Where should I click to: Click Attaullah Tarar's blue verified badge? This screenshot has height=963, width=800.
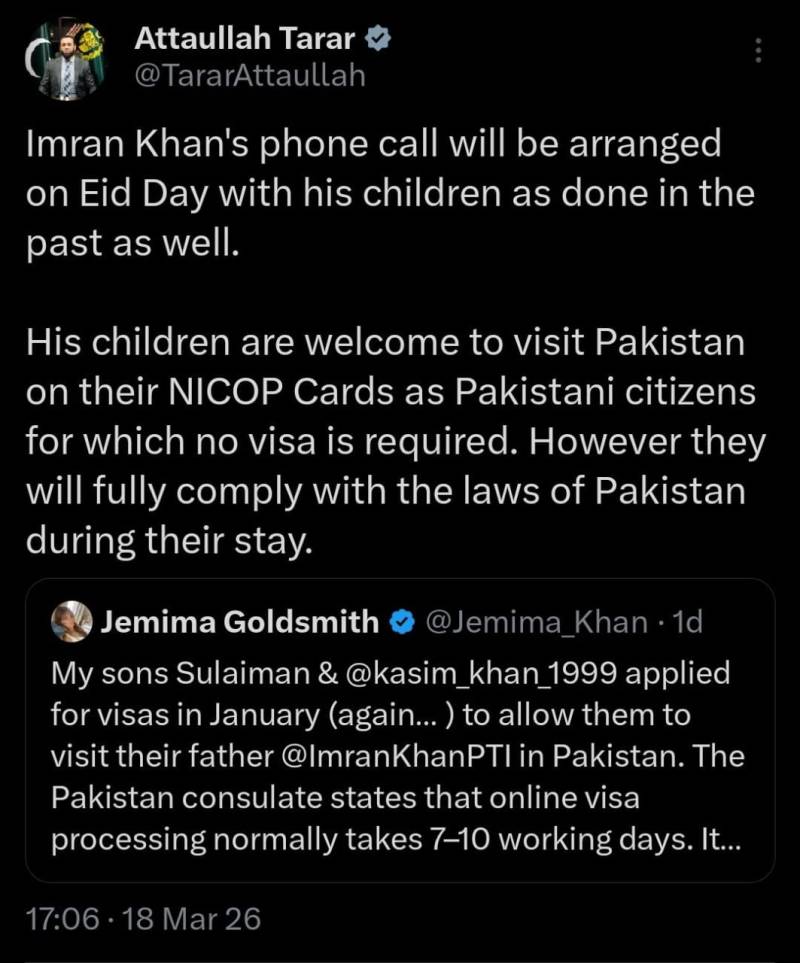(378, 39)
